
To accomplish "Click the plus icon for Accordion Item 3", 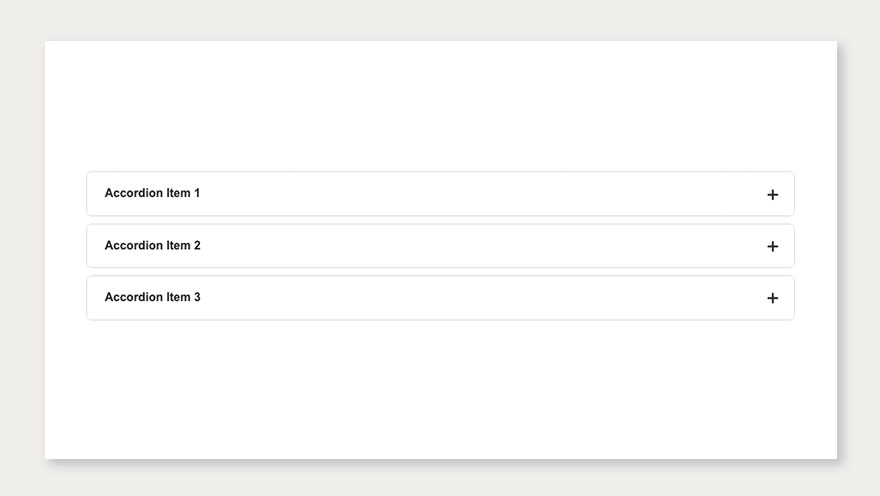I will point(772,298).
